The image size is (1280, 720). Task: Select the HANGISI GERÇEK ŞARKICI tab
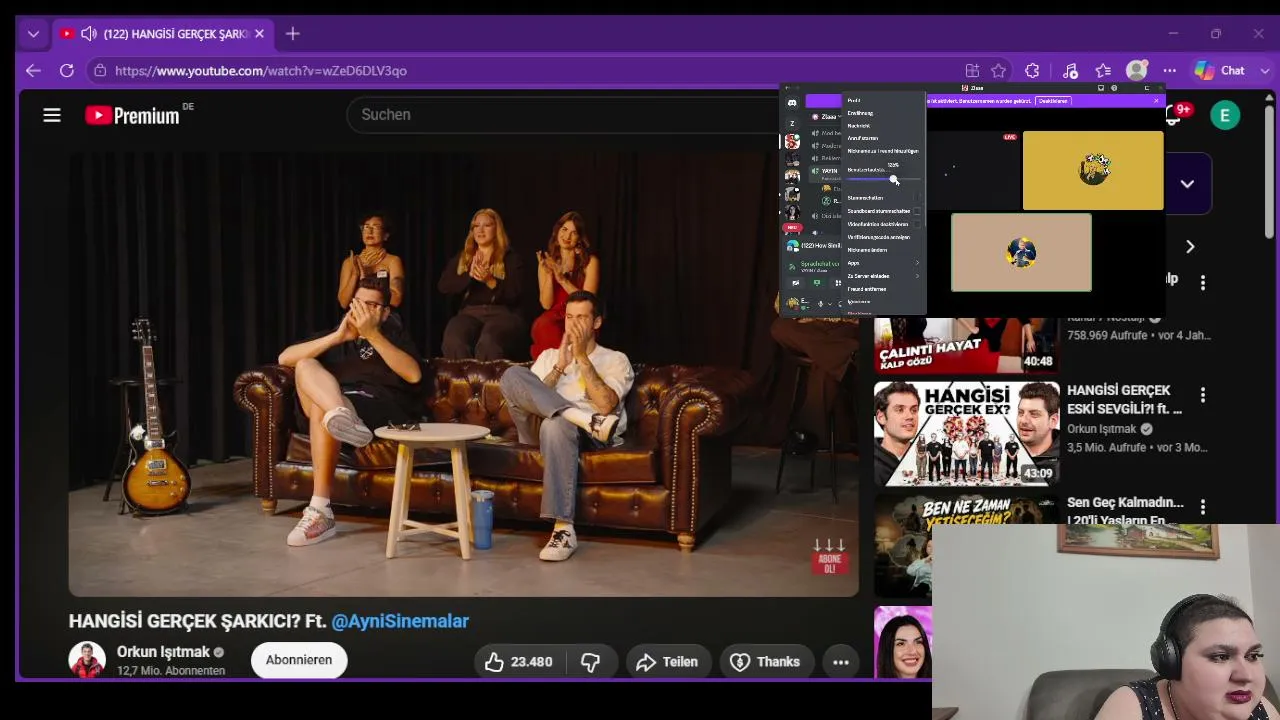[x=162, y=34]
